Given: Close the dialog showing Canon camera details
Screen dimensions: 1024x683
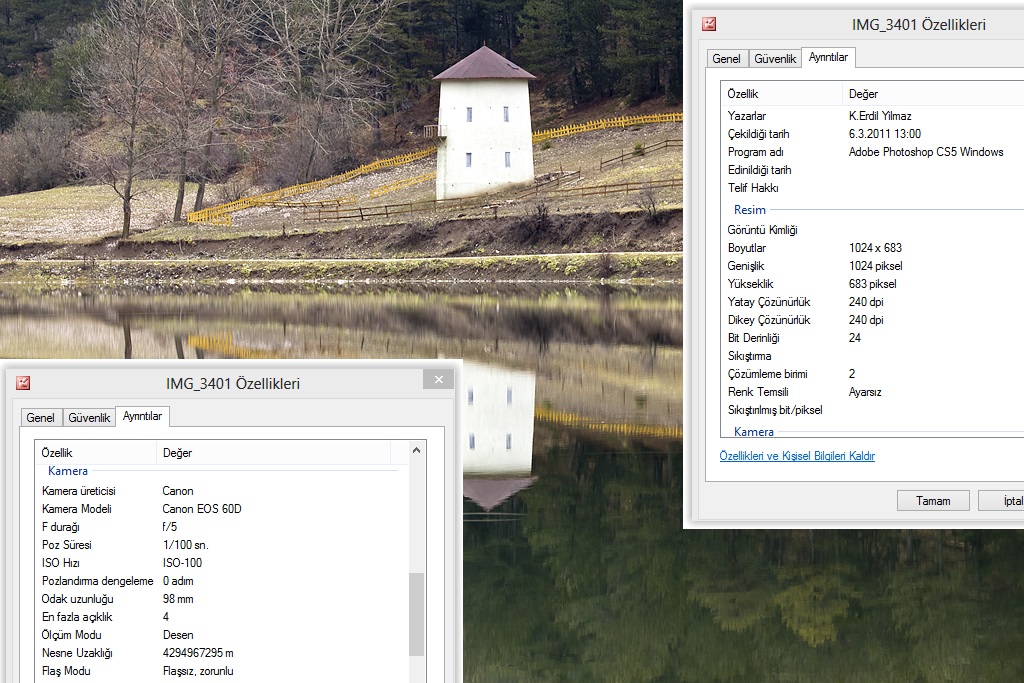Looking at the screenshot, I should 437,380.
